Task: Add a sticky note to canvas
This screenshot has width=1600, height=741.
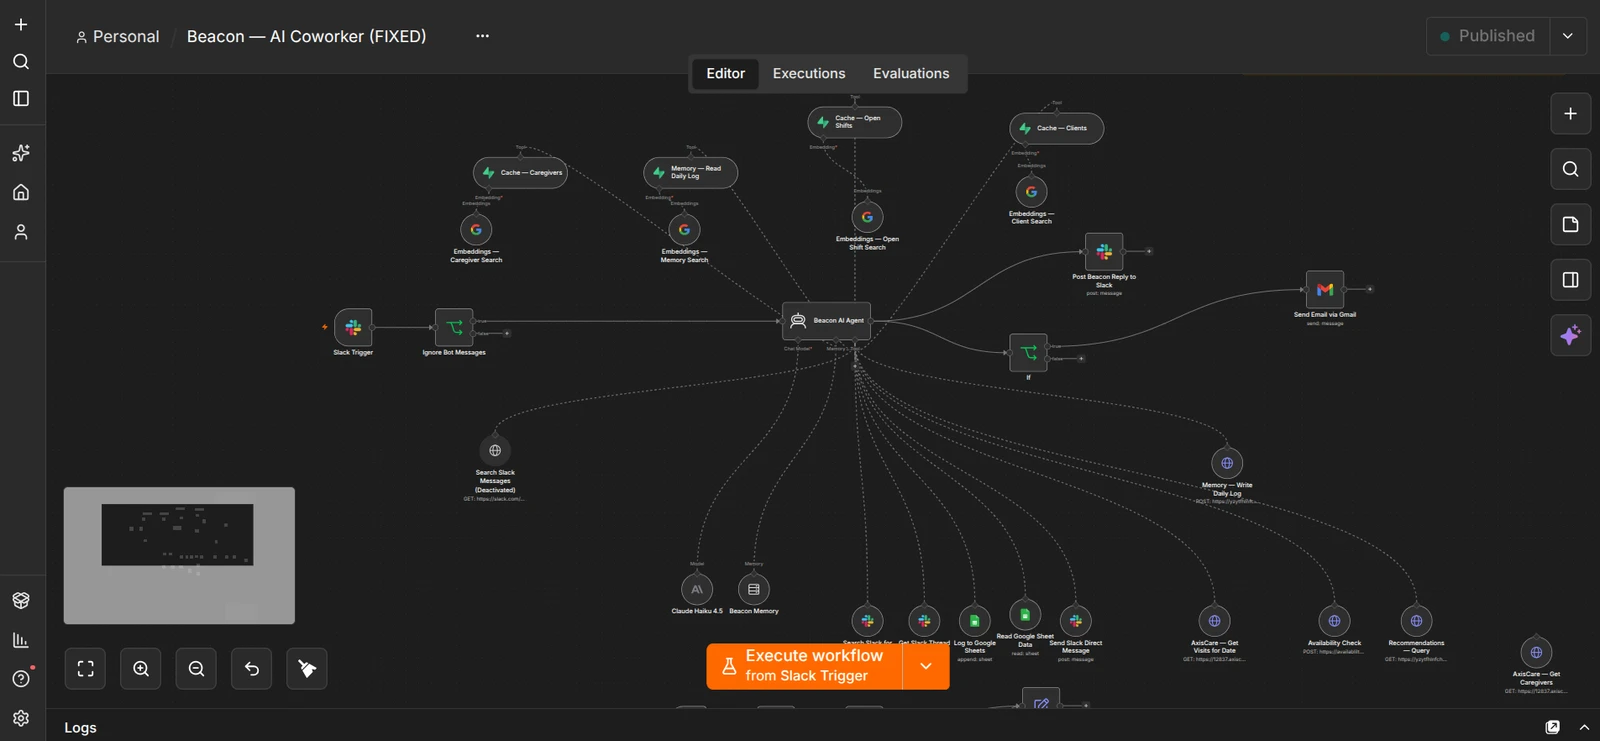Action: 1570,224
